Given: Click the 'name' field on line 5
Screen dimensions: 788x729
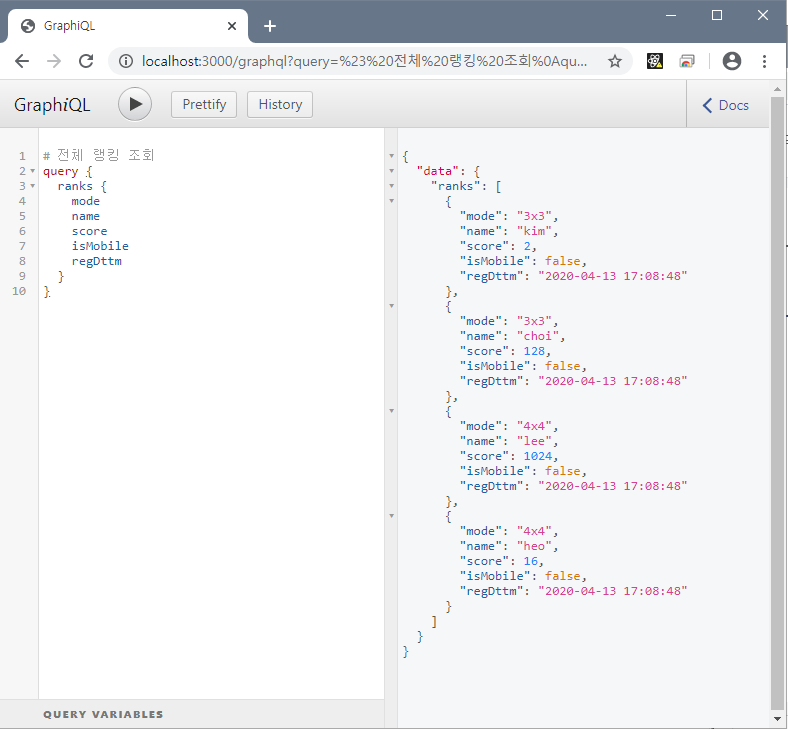Looking at the screenshot, I should click(85, 216).
